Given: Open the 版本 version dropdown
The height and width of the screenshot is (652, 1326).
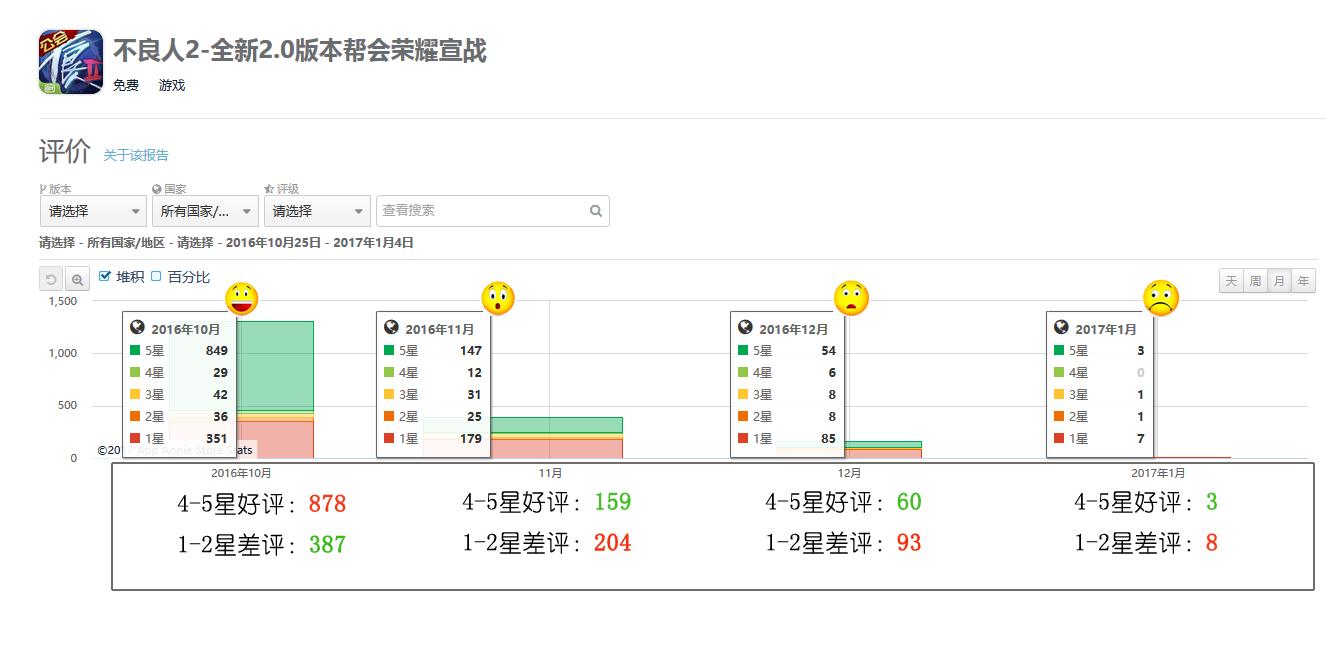Looking at the screenshot, I should click(91, 211).
